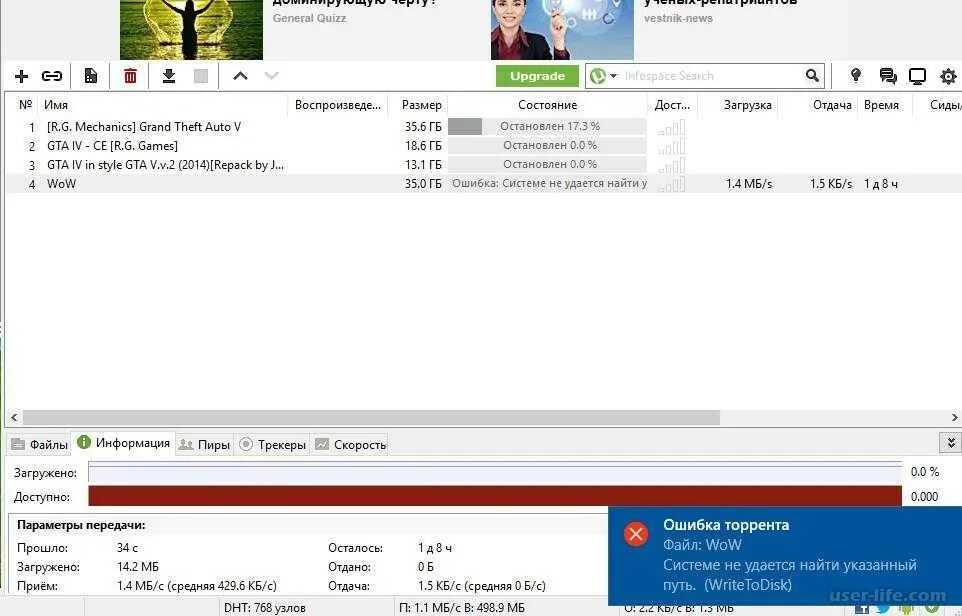Click Create New Torrent file icon

(x=91, y=76)
